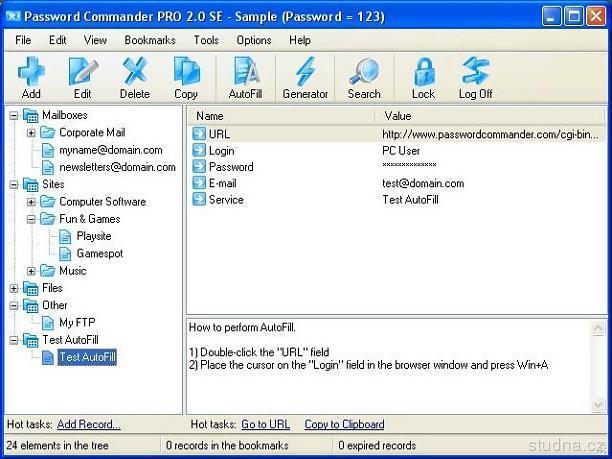Open the password Generator tool
Viewport: 612px width, 459px height.
[305, 77]
